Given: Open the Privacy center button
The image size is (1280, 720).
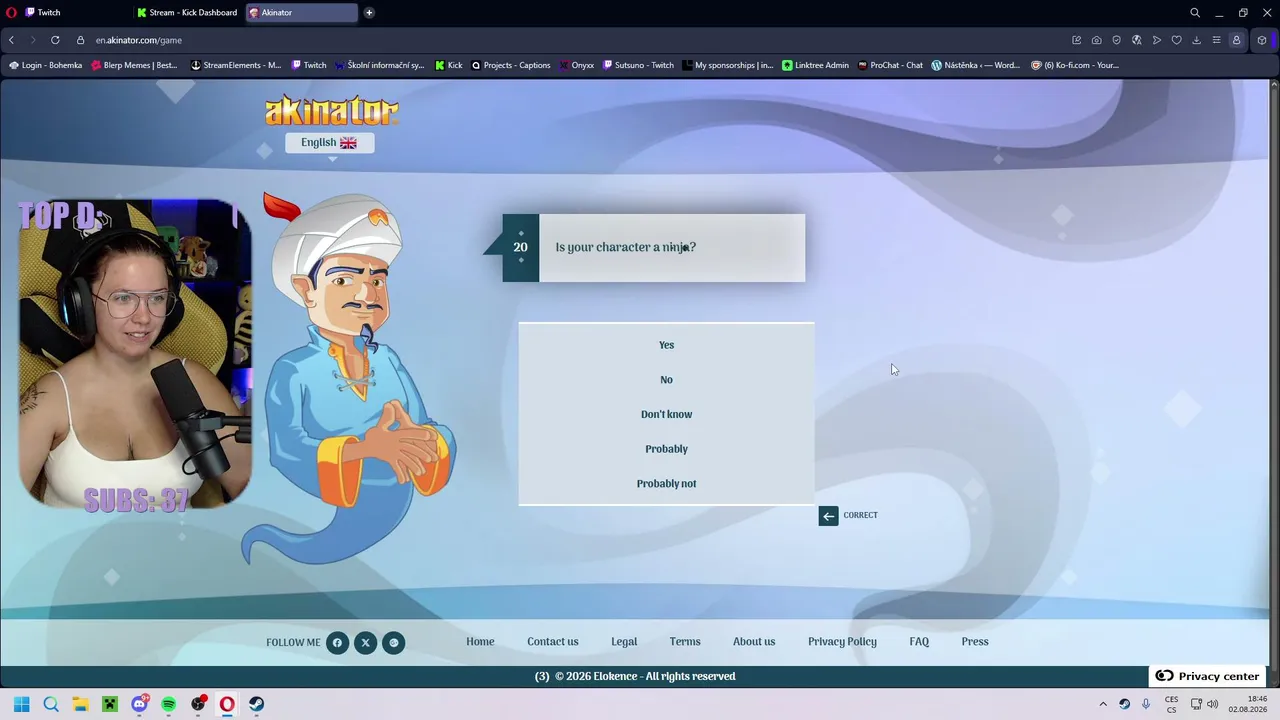Looking at the screenshot, I should coord(1207,676).
